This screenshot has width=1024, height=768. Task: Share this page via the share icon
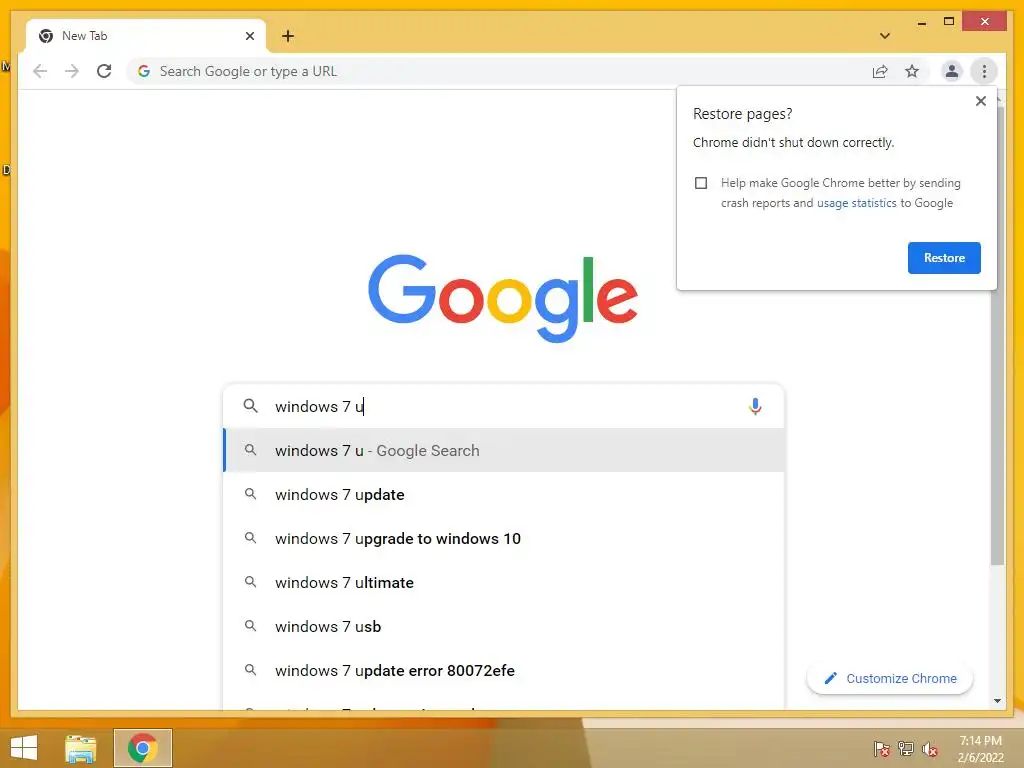[x=880, y=71]
